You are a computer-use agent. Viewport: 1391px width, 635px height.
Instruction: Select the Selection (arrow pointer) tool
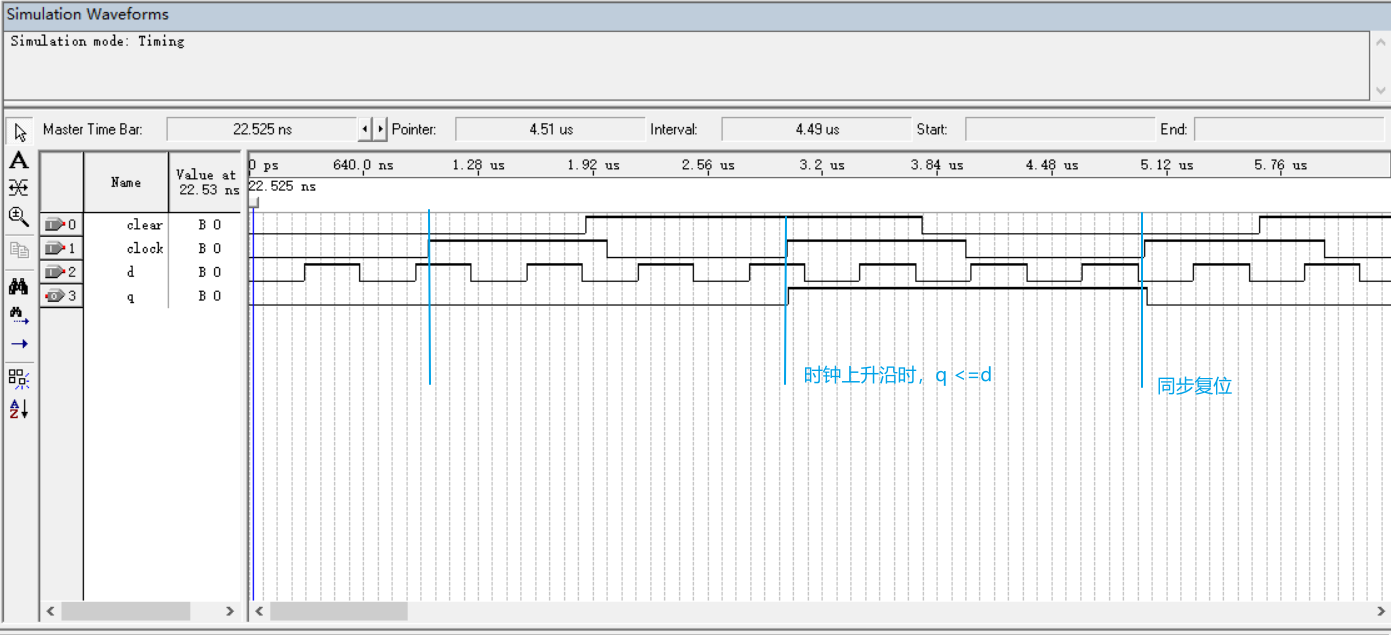(x=19, y=133)
